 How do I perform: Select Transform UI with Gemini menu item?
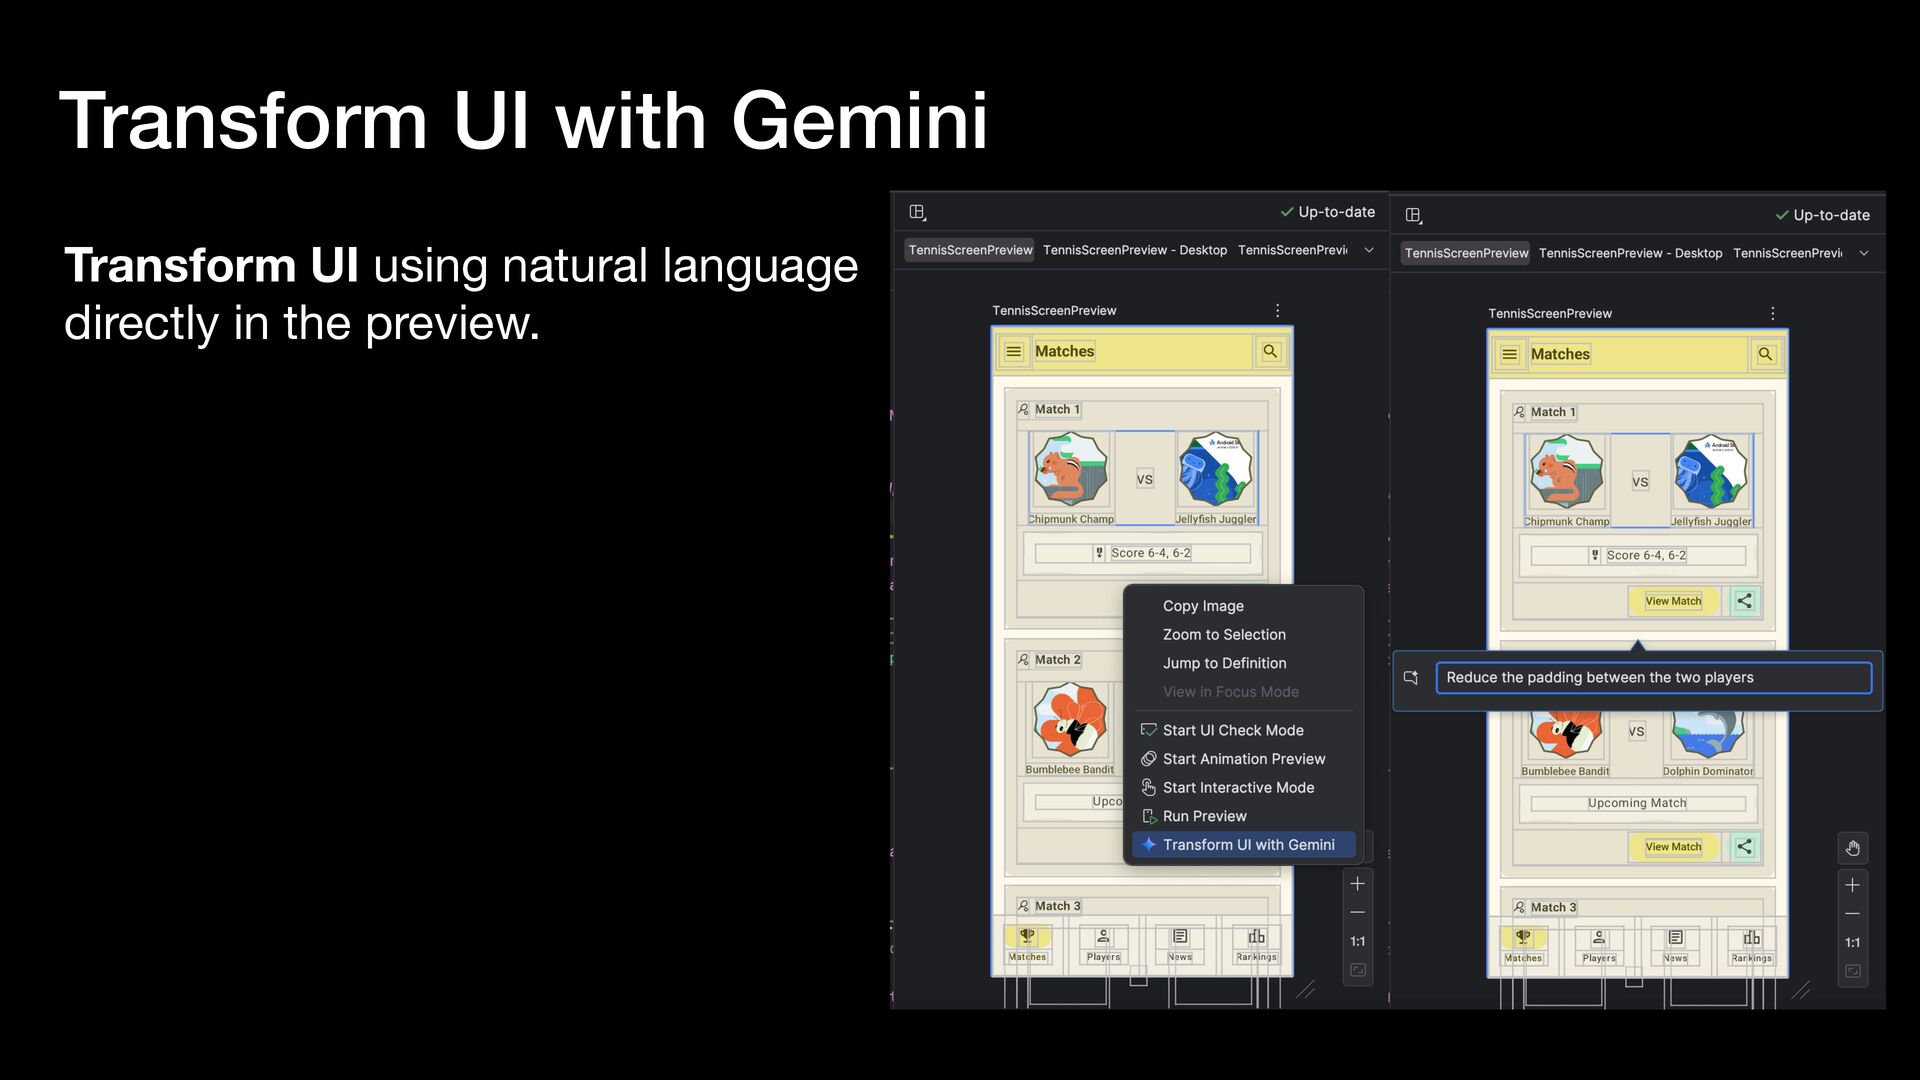click(1247, 845)
